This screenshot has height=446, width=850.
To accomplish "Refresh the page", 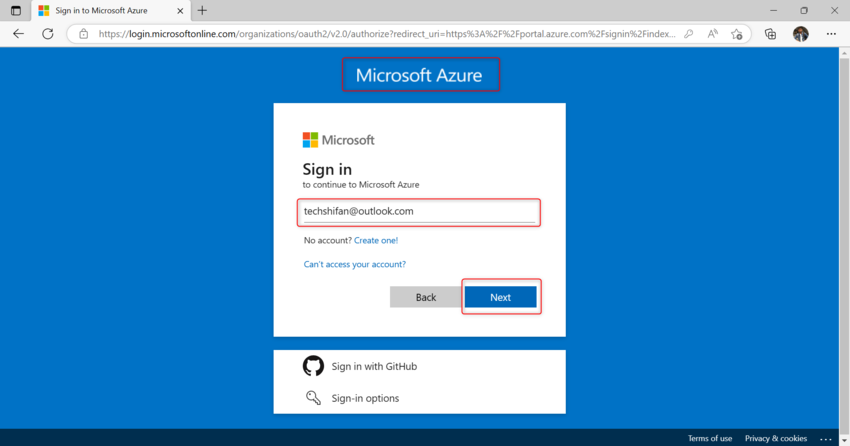I will tap(48, 34).
